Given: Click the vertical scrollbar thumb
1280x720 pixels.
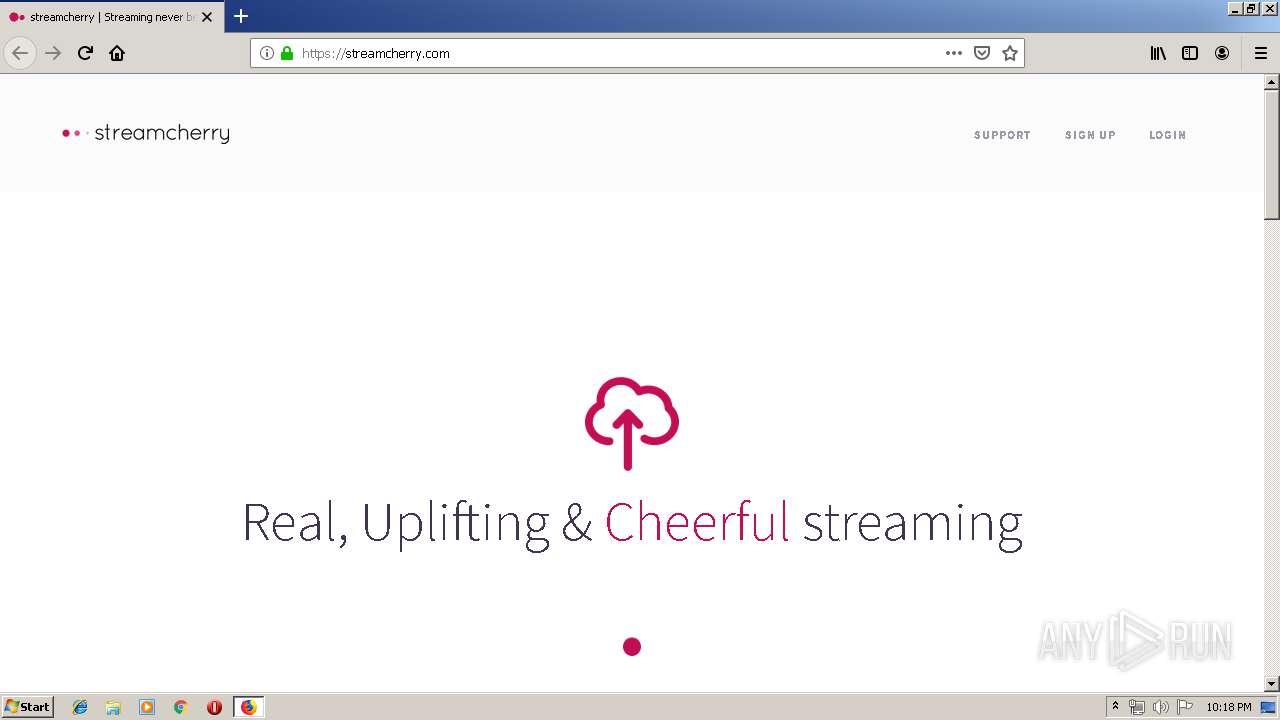Looking at the screenshot, I should click(x=1272, y=155).
